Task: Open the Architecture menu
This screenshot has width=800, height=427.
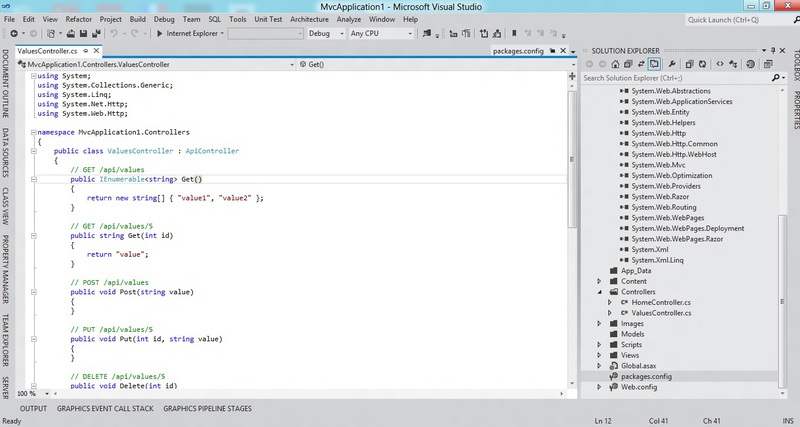Action: [309, 19]
